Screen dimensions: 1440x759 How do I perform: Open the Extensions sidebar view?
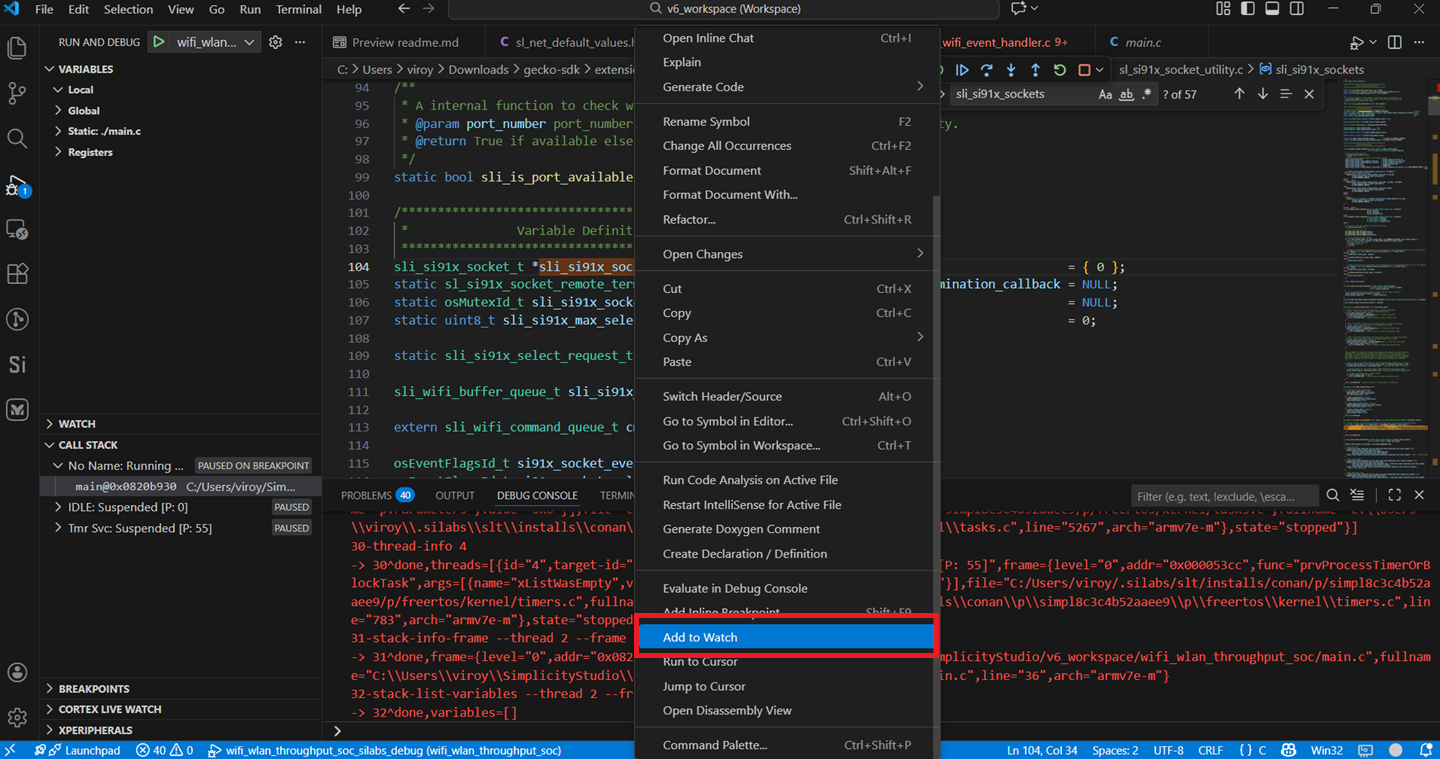pyautogui.click(x=17, y=274)
